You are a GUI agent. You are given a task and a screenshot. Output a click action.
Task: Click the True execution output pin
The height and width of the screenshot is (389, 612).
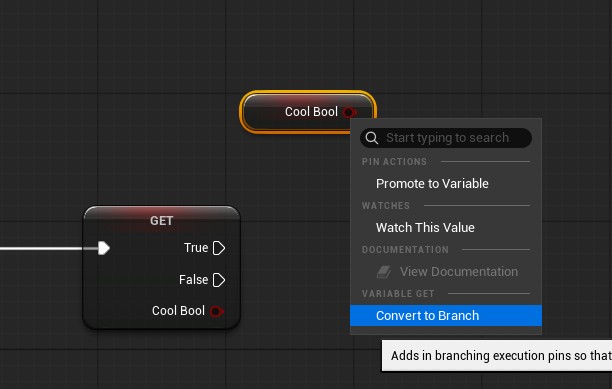(x=219, y=248)
